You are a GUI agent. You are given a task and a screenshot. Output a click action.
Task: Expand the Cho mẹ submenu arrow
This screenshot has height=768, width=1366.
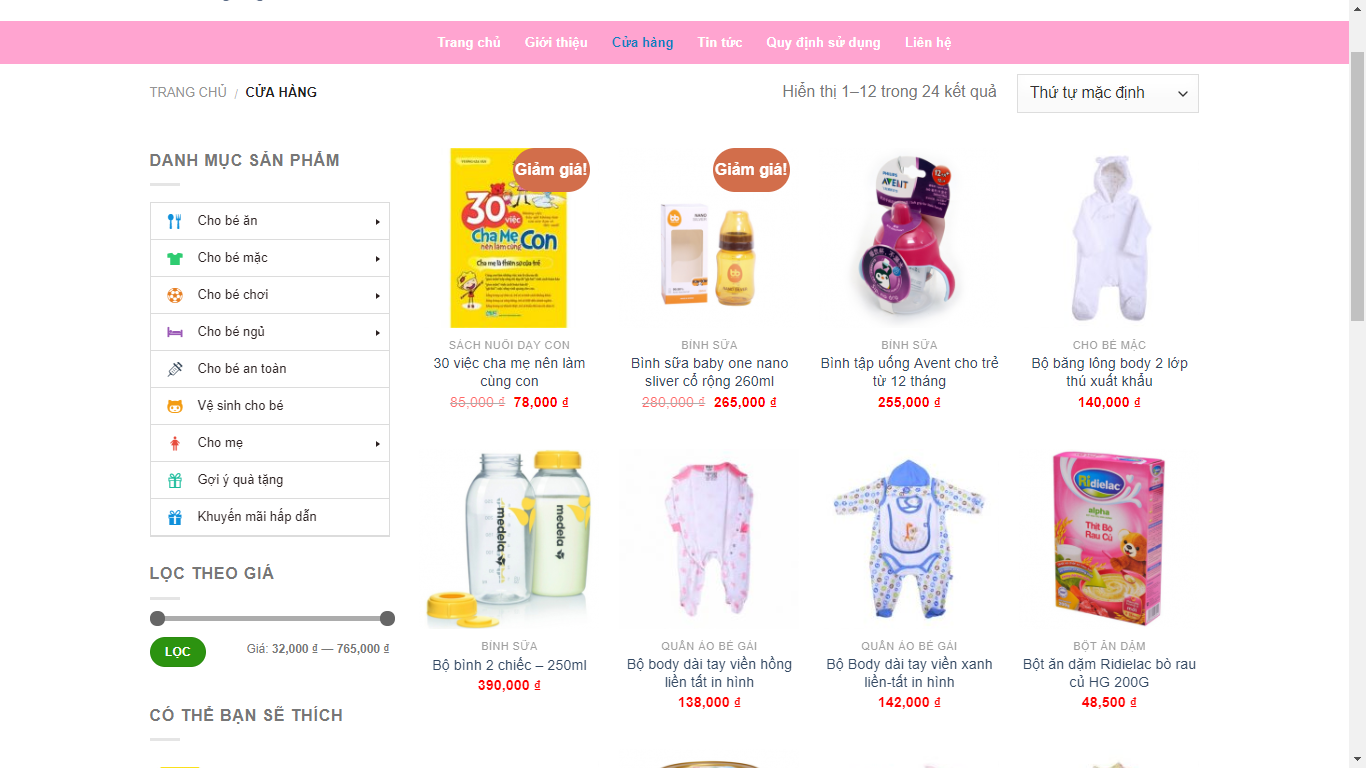tap(377, 444)
